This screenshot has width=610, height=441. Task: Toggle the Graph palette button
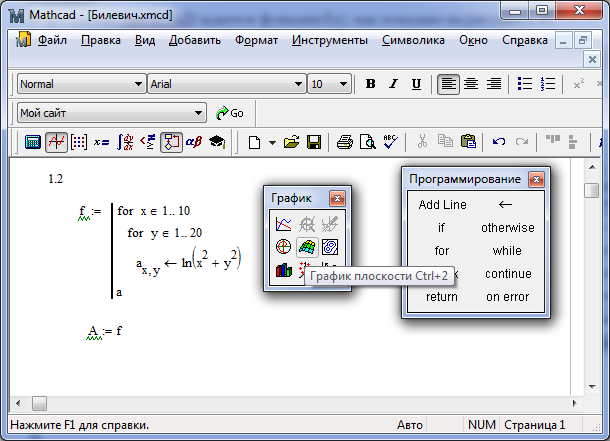point(56,142)
